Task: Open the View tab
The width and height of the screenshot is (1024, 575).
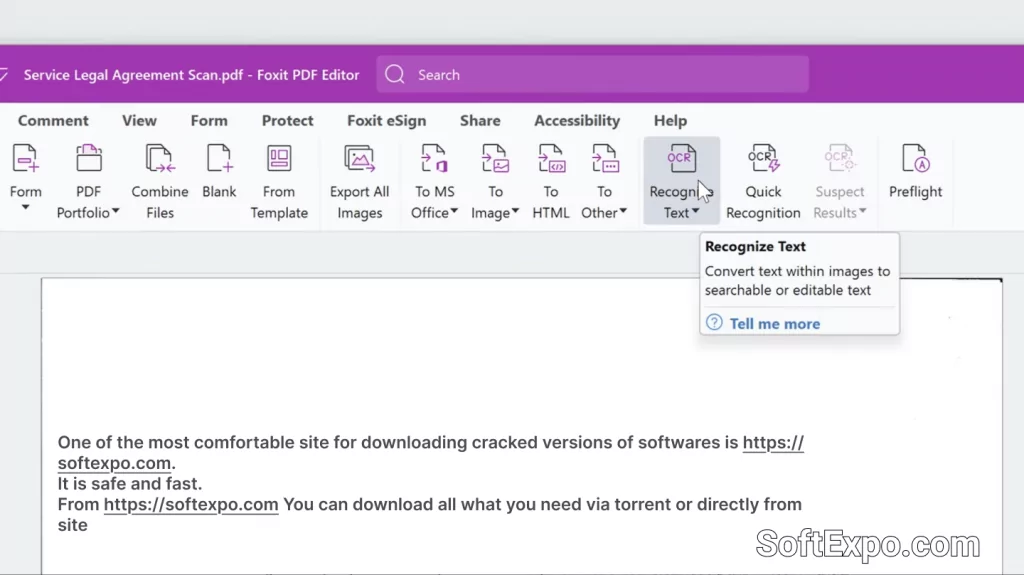Action: (x=139, y=121)
